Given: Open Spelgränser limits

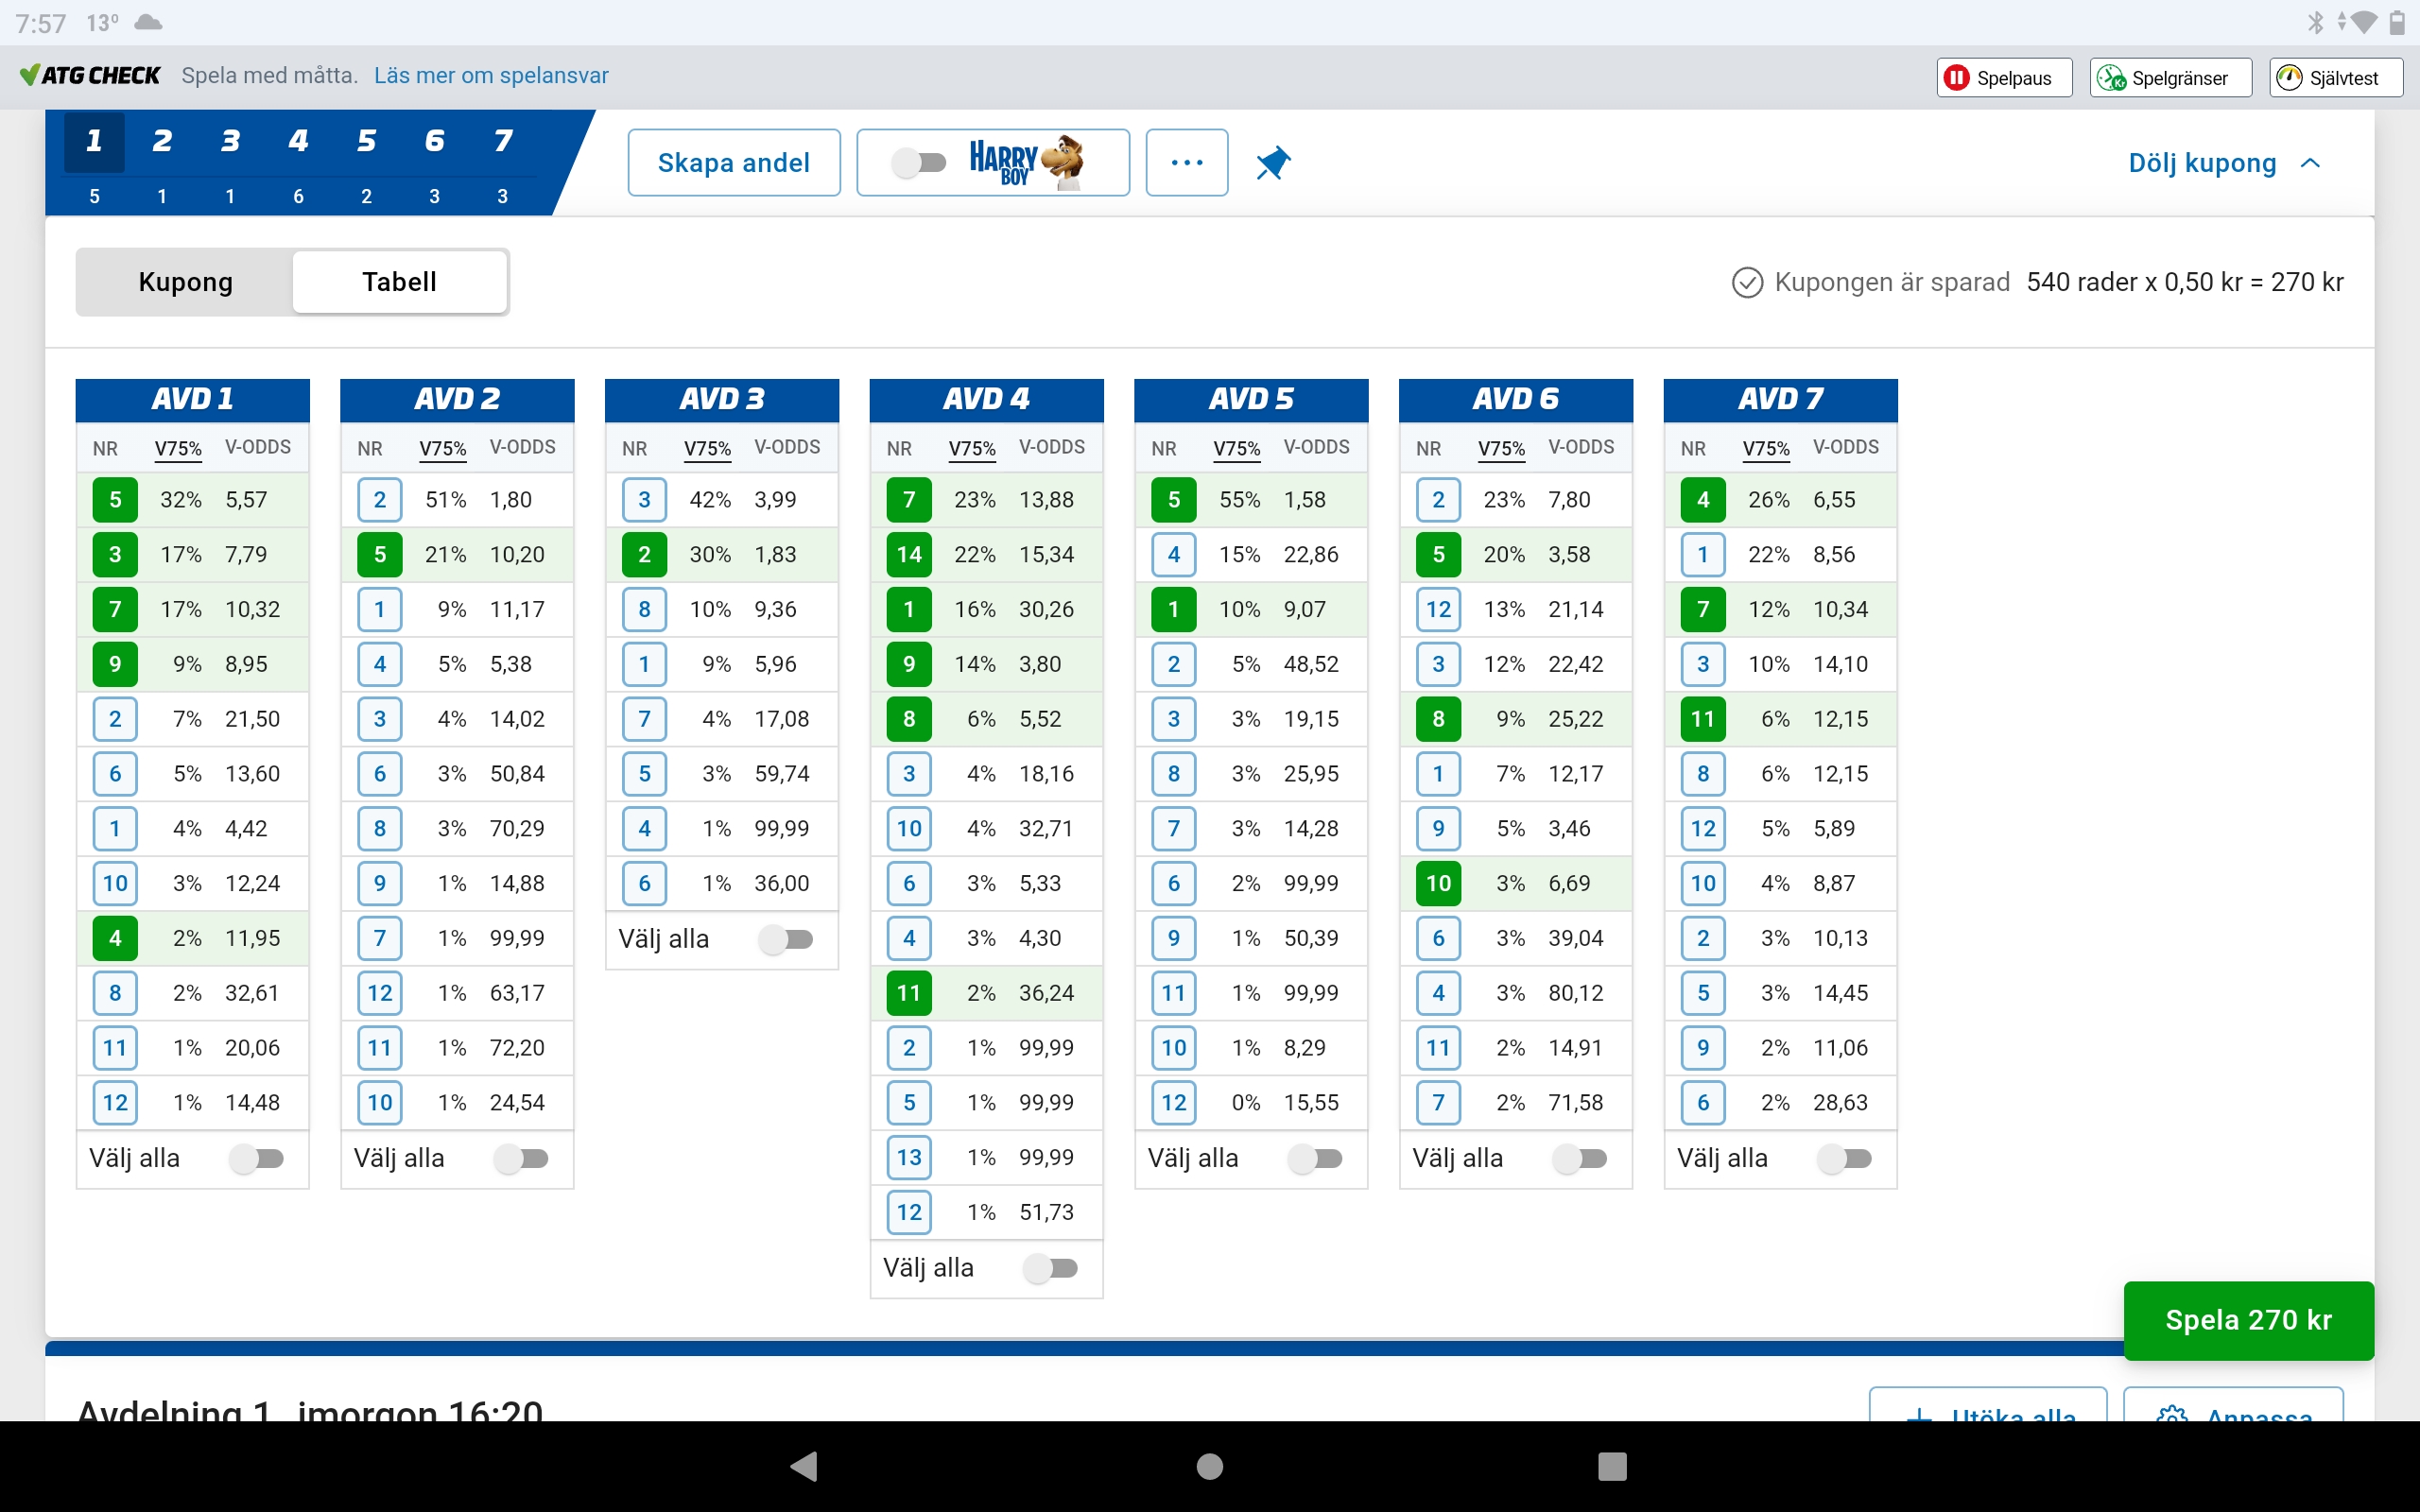Looking at the screenshot, I should 2170,78.
